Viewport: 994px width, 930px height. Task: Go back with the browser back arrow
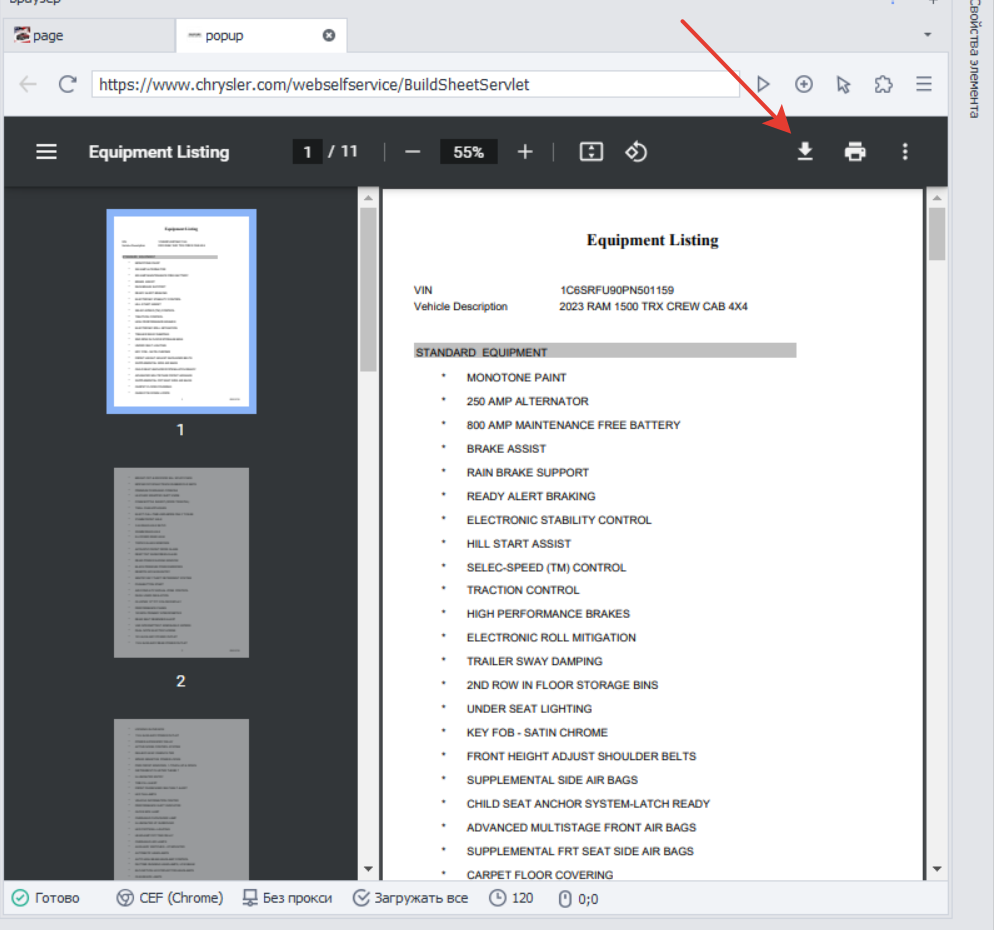pyautogui.click(x=28, y=84)
